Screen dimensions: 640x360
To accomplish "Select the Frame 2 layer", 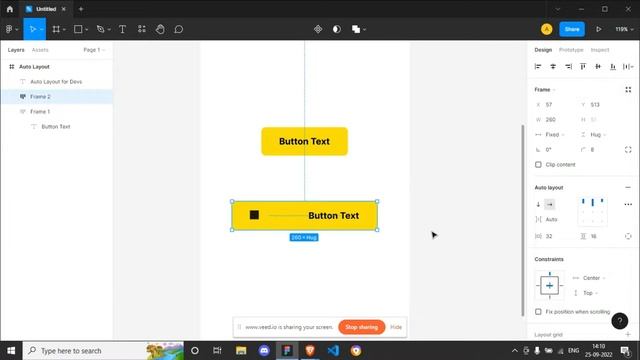I will coord(57,97).
